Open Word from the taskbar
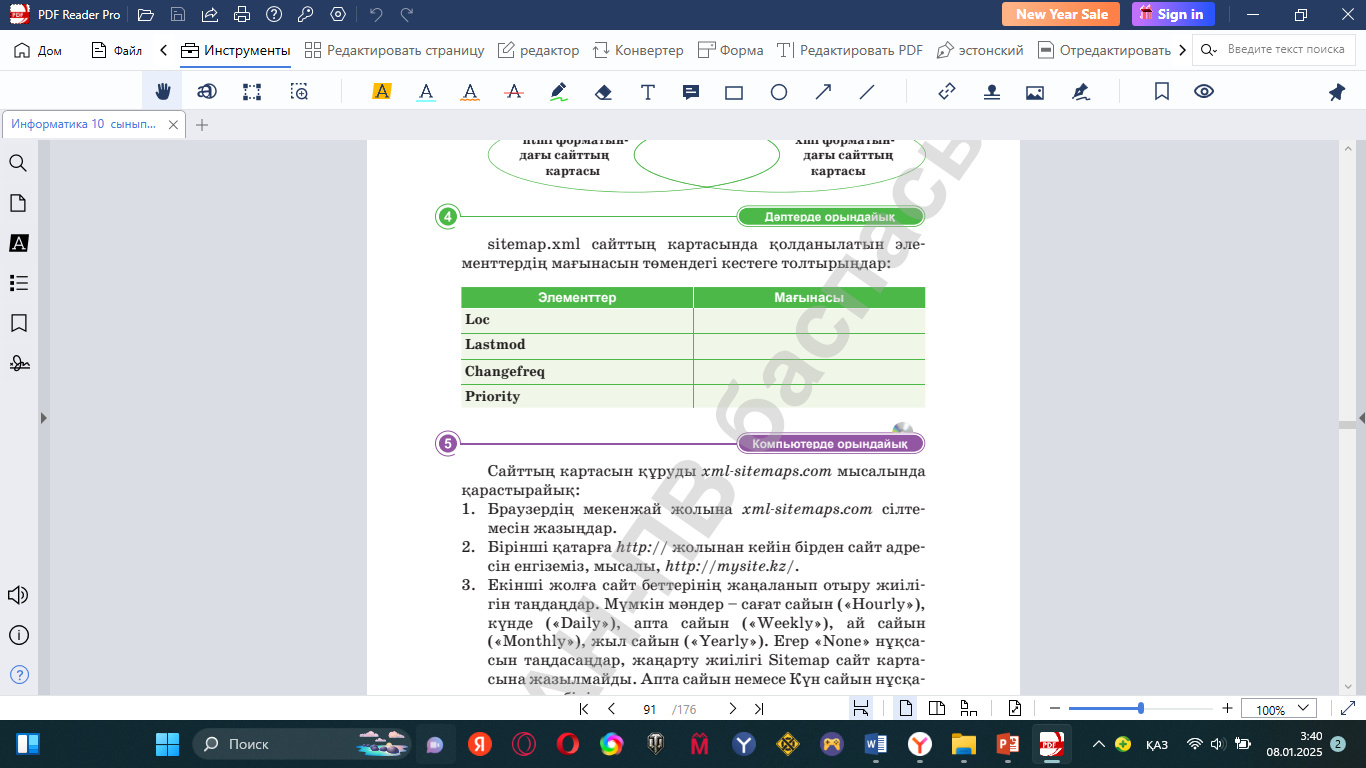 coord(876,744)
